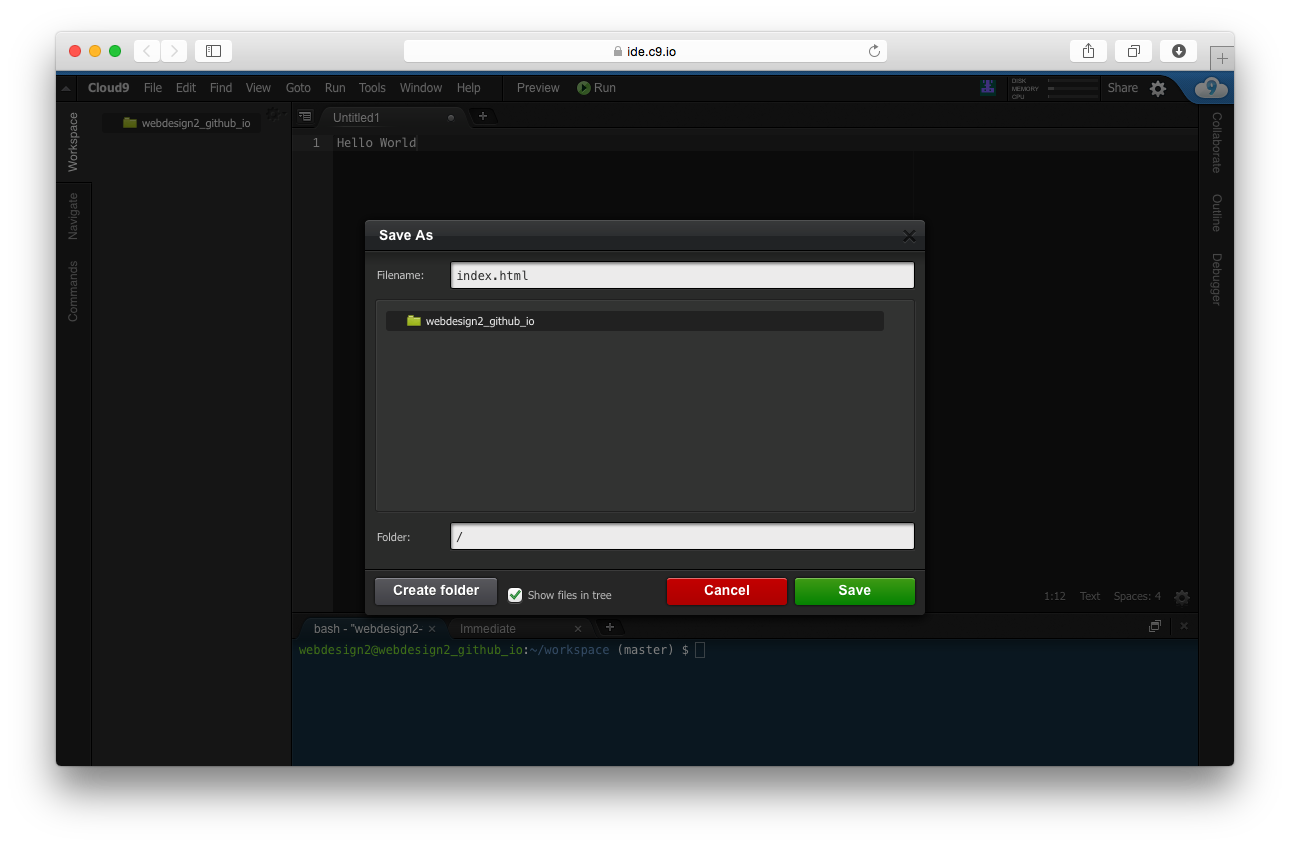The height and width of the screenshot is (846, 1290).
Task: Click the Folder path input field
Action: (x=682, y=537)
